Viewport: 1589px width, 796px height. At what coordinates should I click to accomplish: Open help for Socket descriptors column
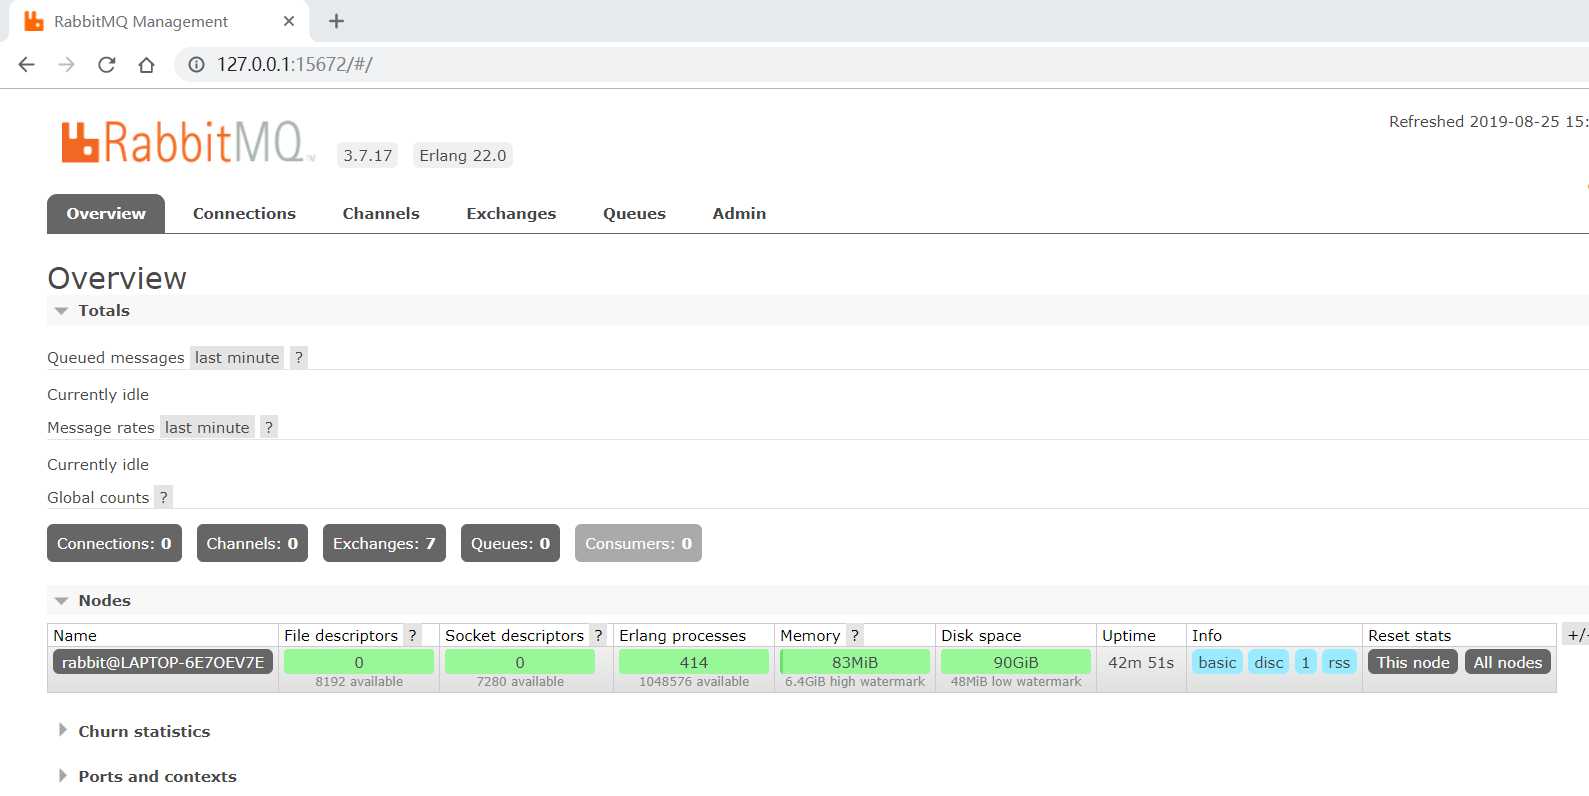[598, 635]
